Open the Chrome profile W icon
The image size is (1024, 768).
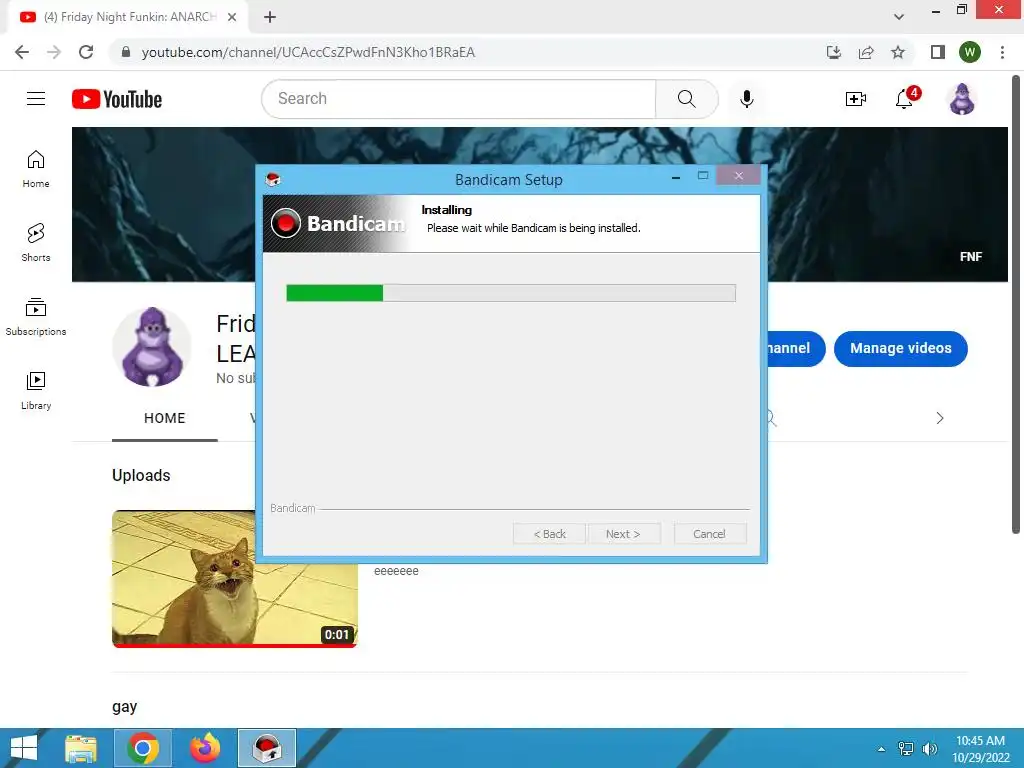point(970,52)
